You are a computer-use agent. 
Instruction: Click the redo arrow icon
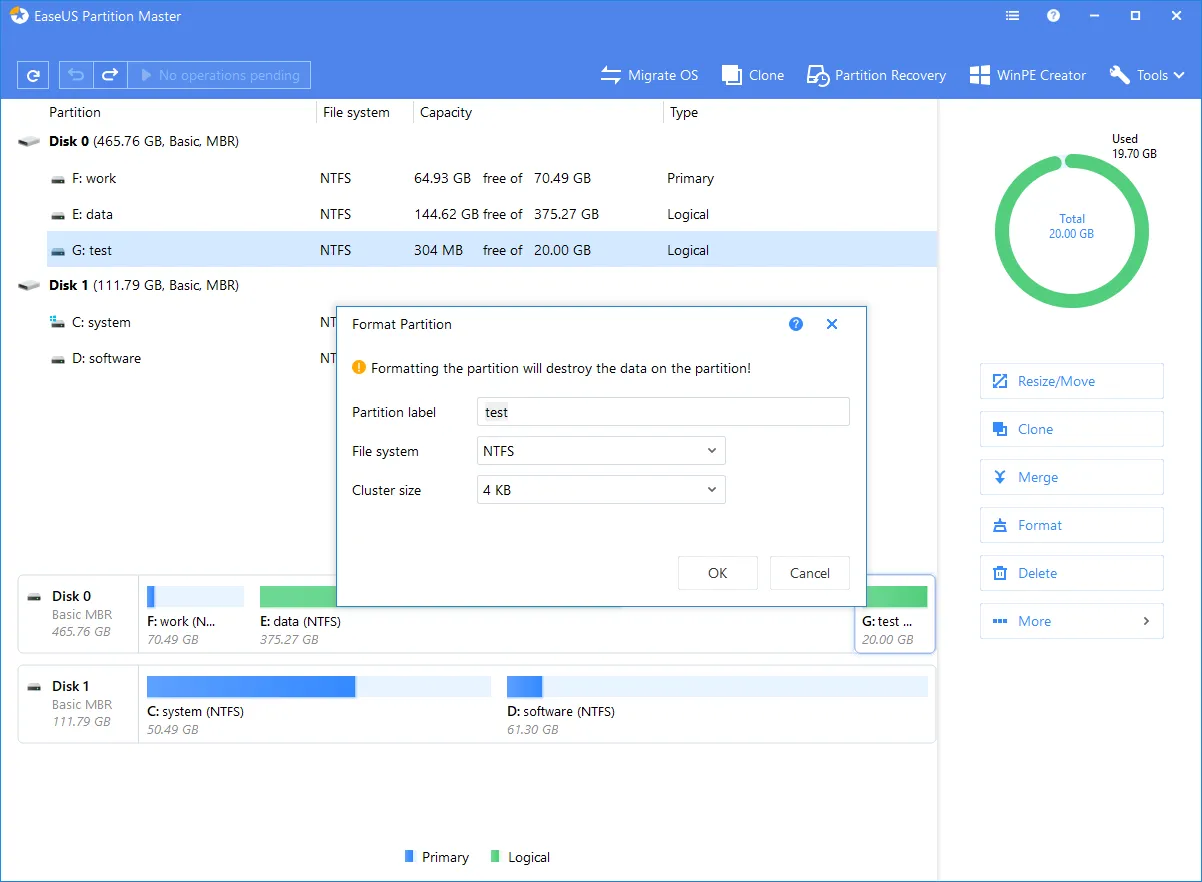tap(110, 75)
